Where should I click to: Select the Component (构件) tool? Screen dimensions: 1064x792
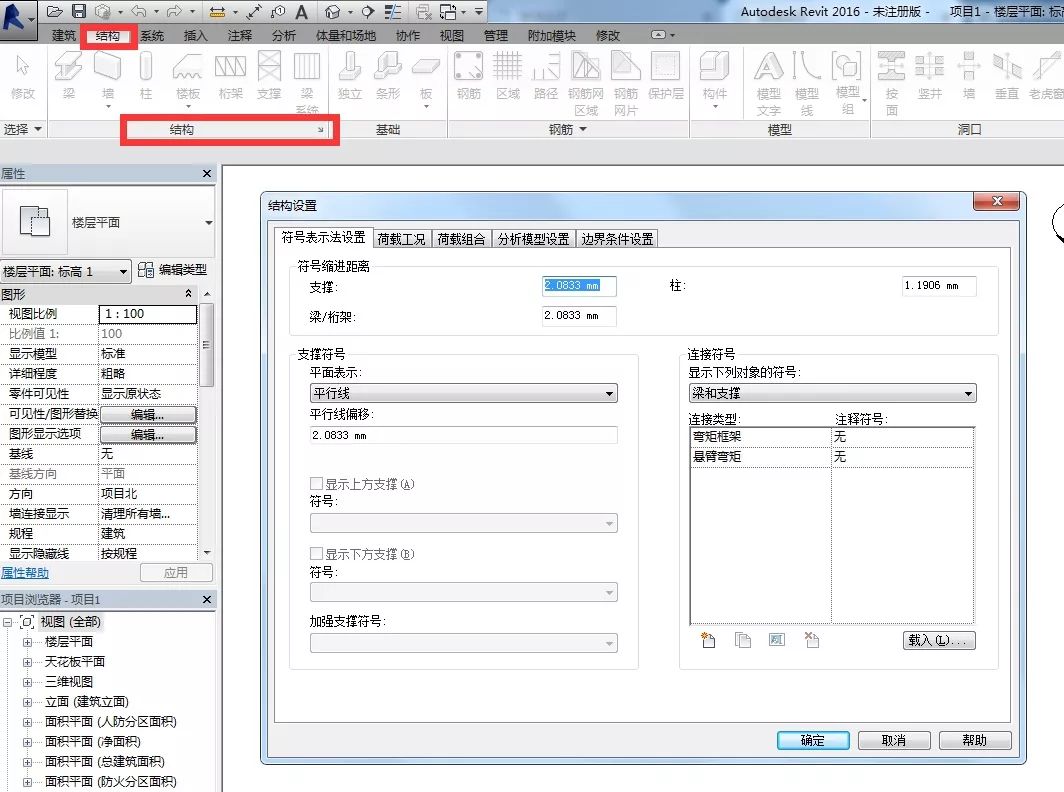[x=715, y=78]
